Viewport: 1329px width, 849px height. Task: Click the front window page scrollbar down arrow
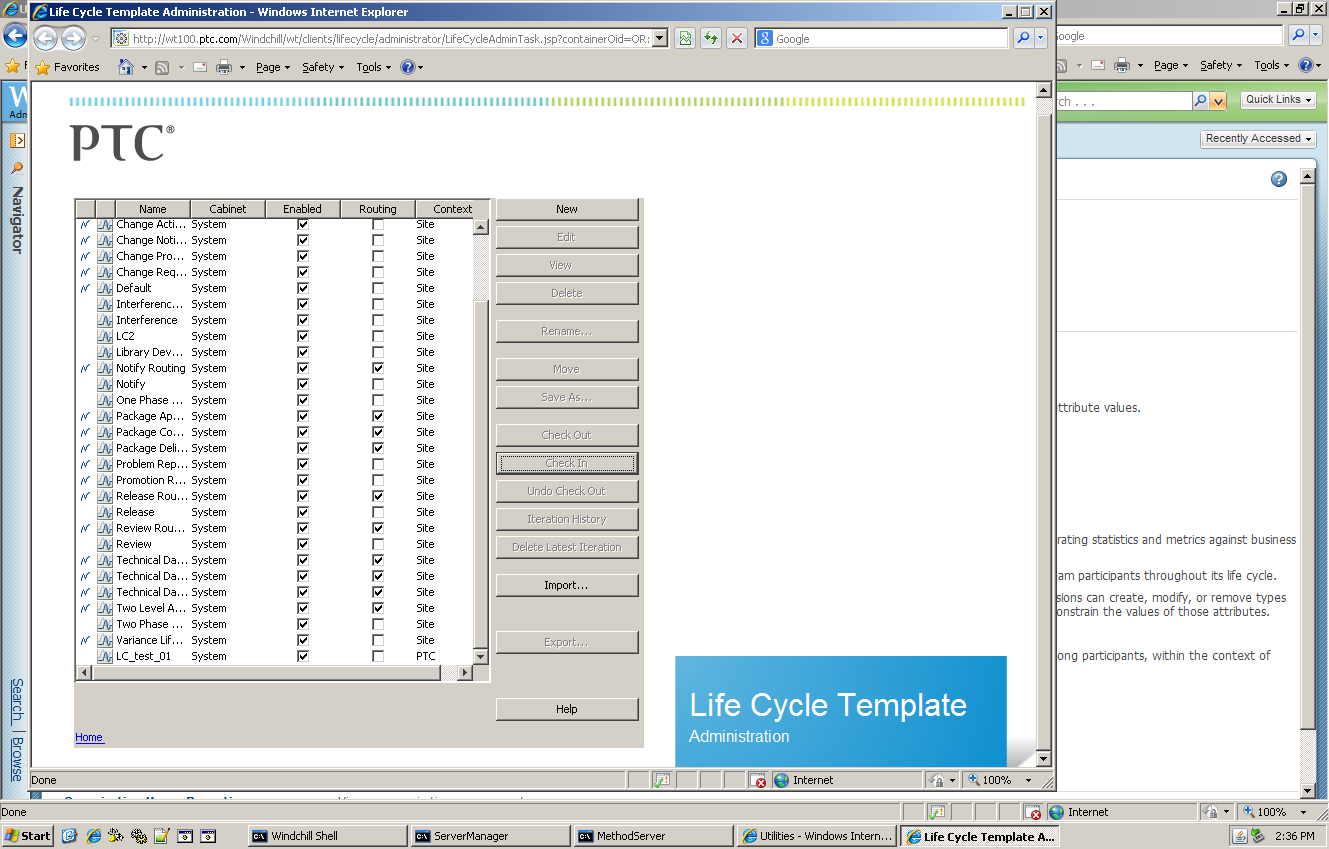click(1044, 759)
